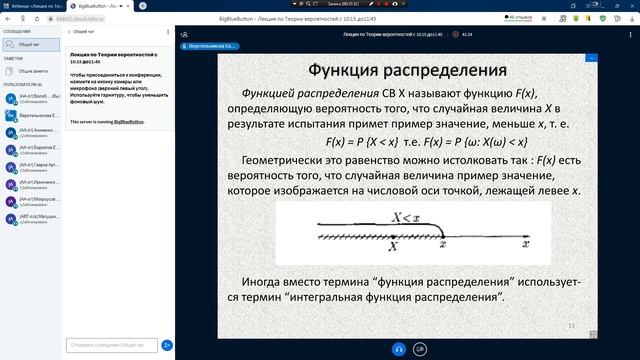Open chat options three-dot menu
Screen dimensions: 640x360
[x=168, y=31]
